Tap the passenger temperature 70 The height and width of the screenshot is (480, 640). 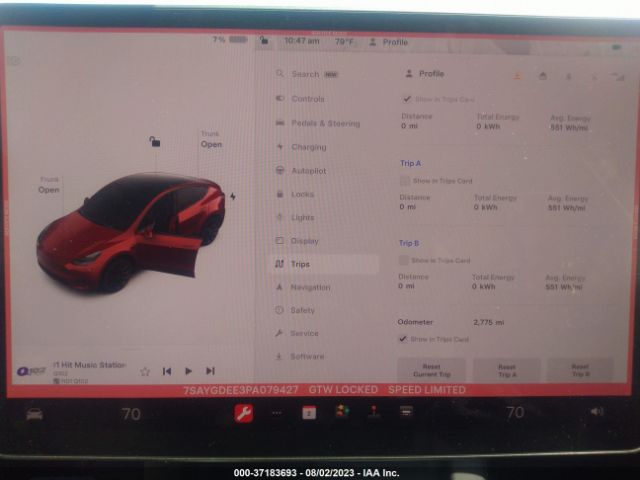coord(515,413)
